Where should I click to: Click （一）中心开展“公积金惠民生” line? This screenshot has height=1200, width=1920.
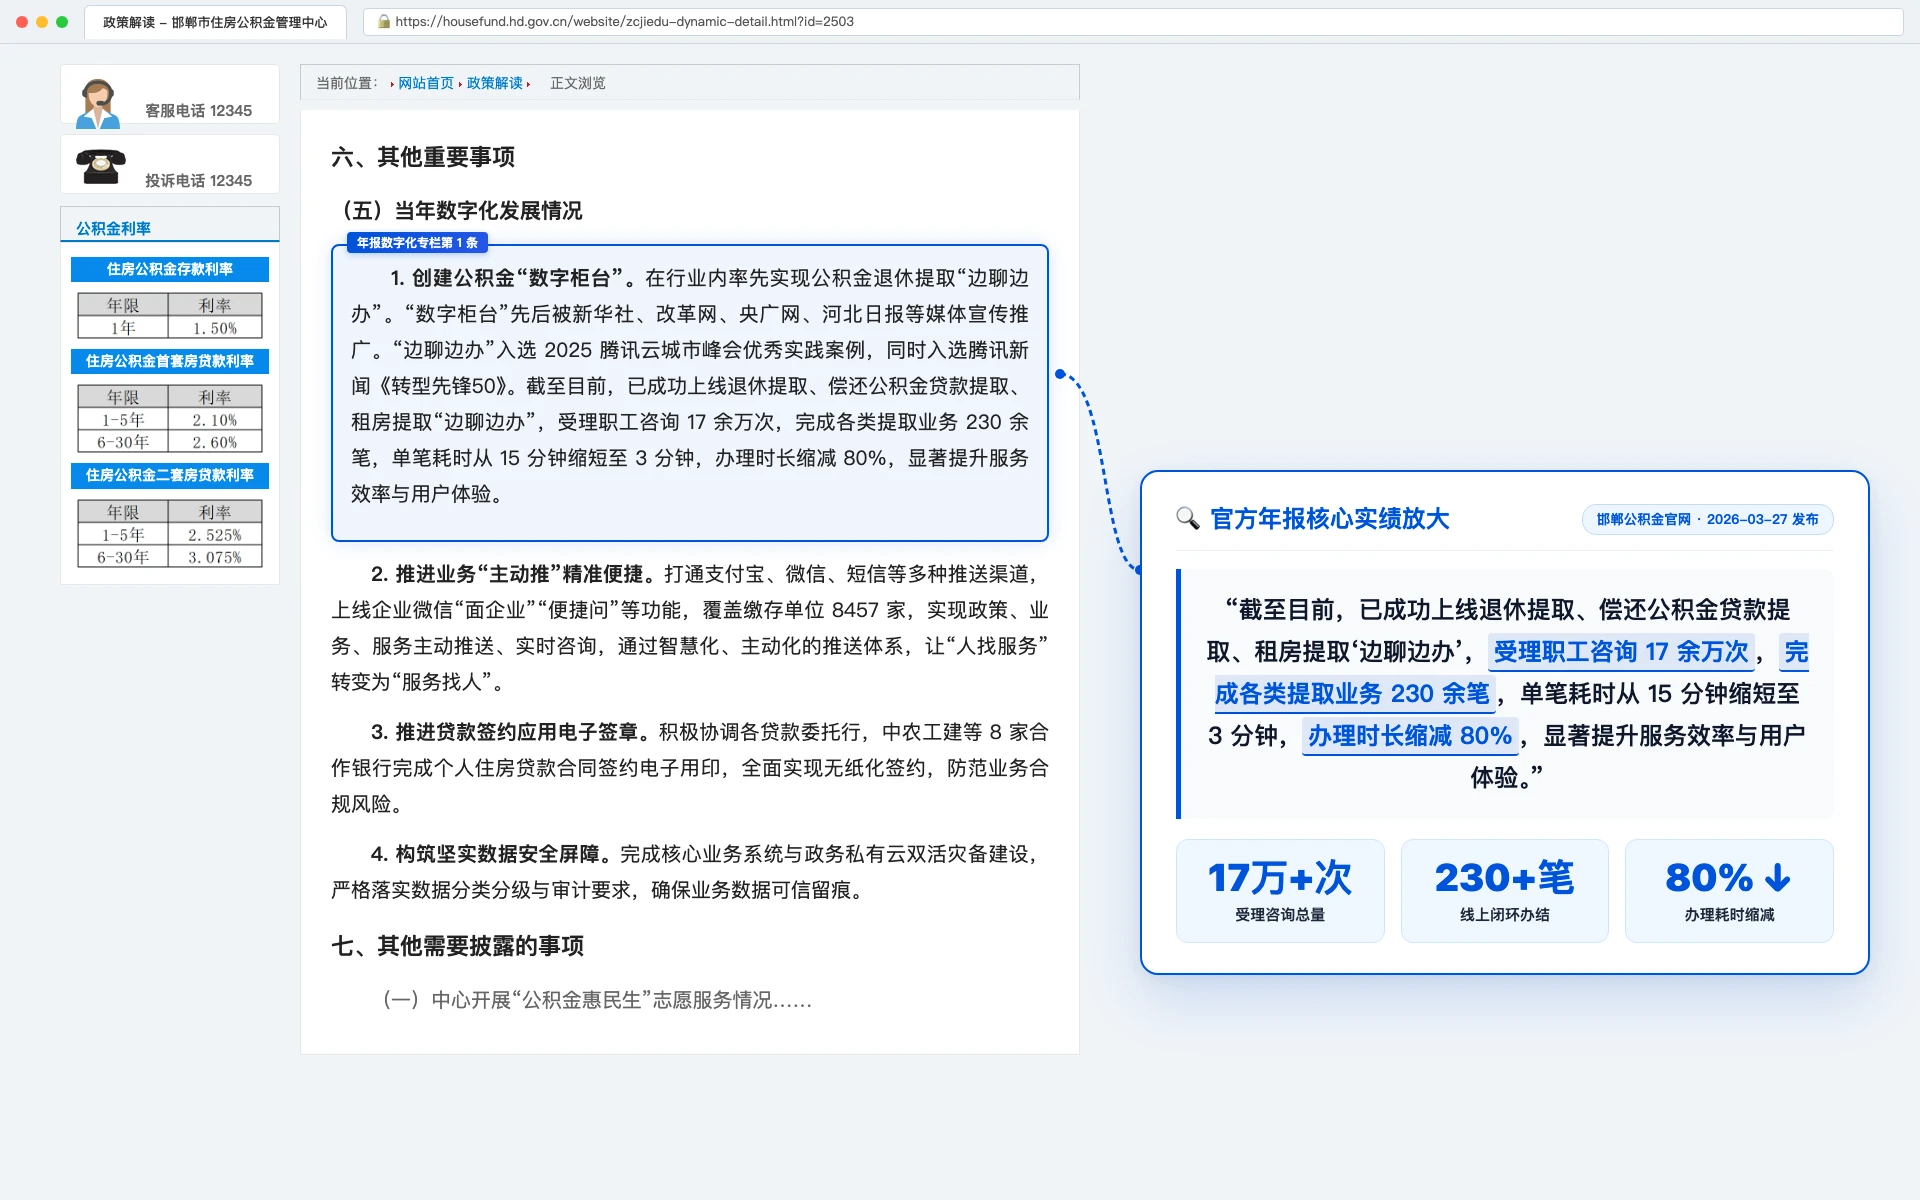click(597, 1000)
